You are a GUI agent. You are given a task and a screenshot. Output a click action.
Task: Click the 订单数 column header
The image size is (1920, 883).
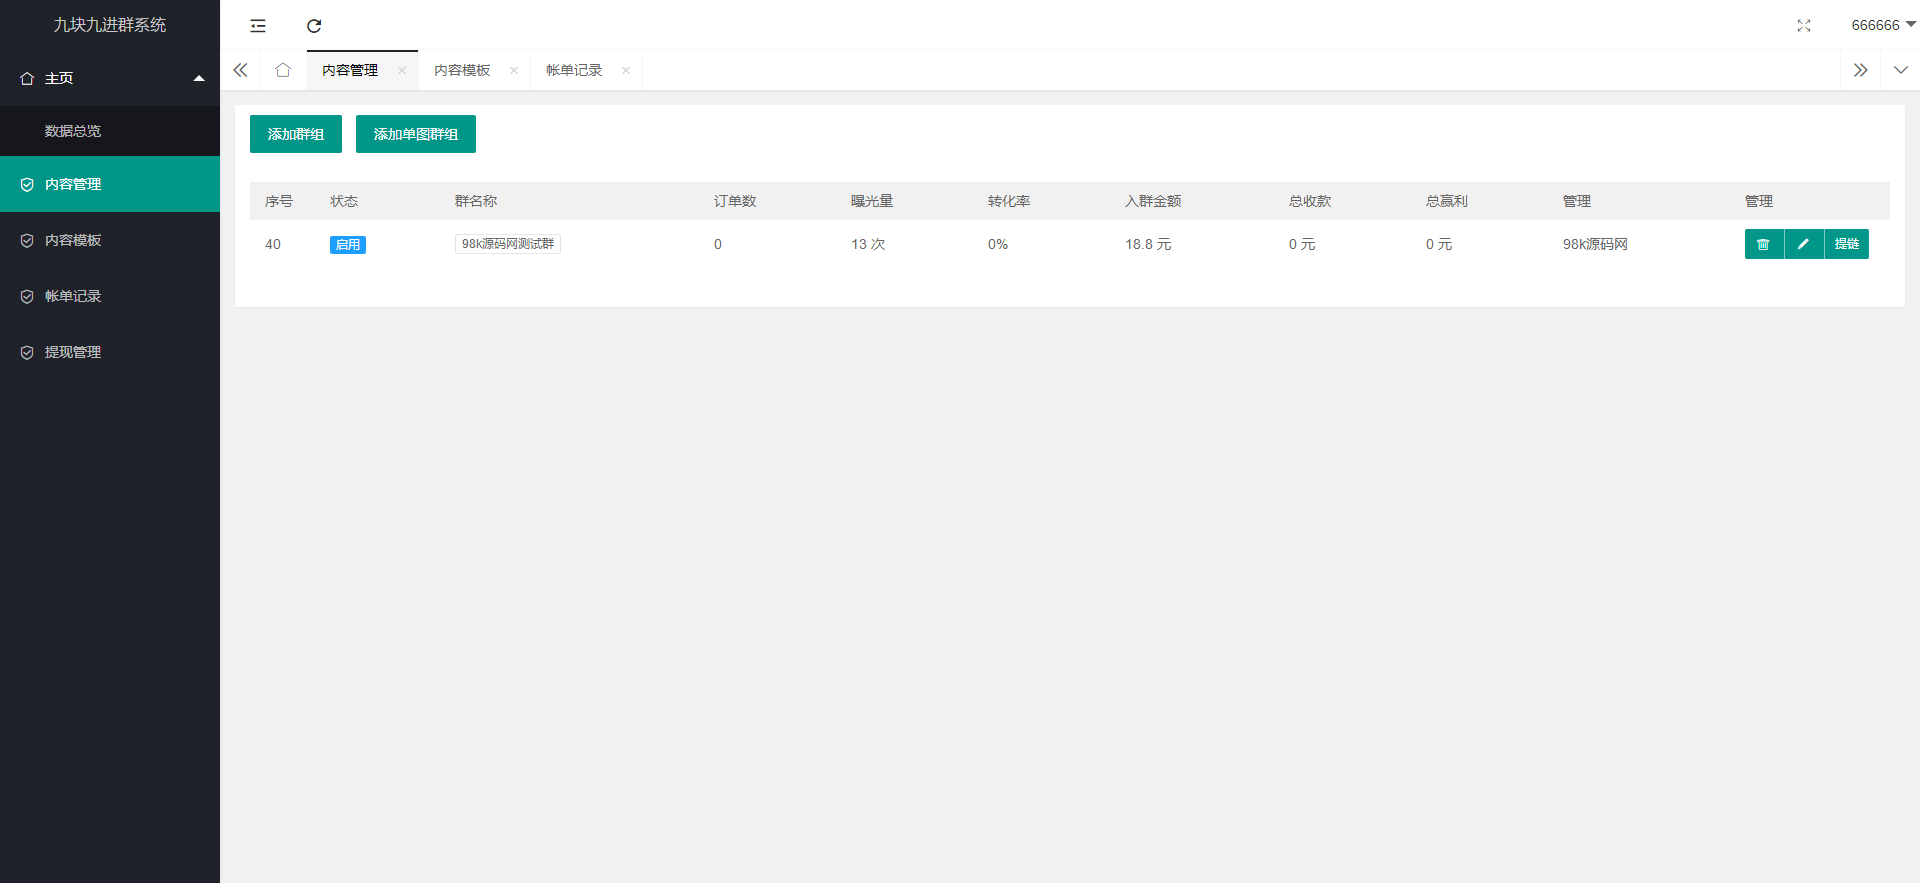click(x=735, y=201)
